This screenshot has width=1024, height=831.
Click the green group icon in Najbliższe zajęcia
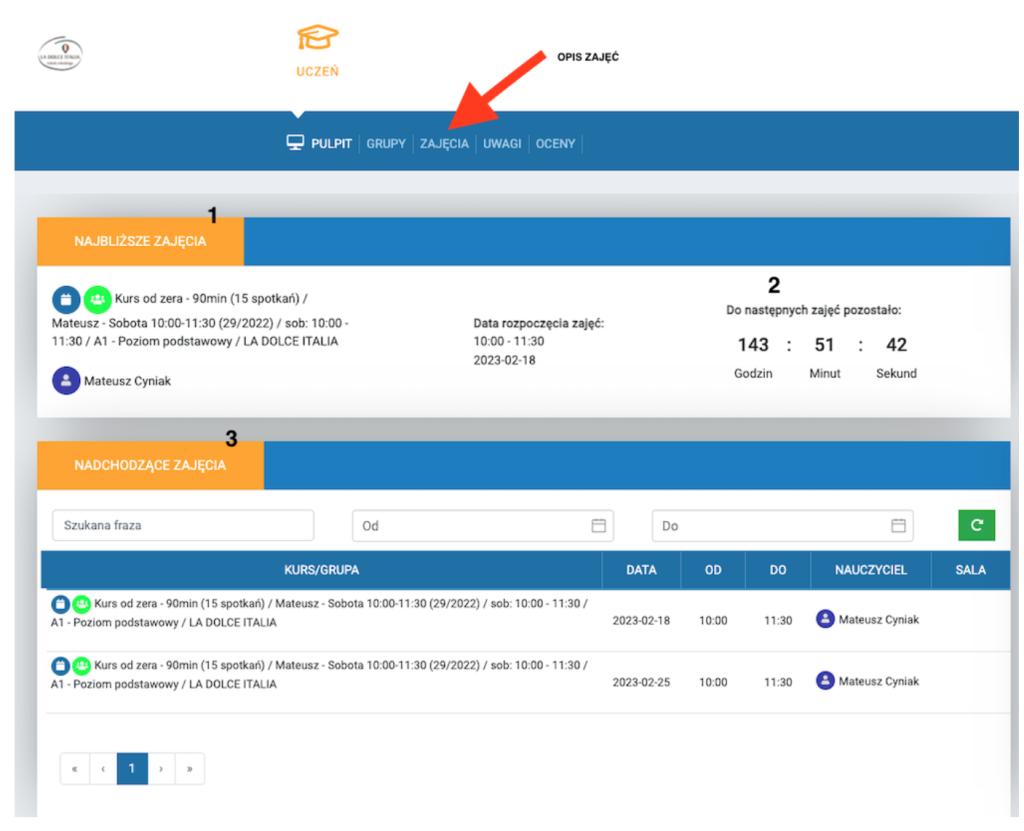click(x=97, y=298)
